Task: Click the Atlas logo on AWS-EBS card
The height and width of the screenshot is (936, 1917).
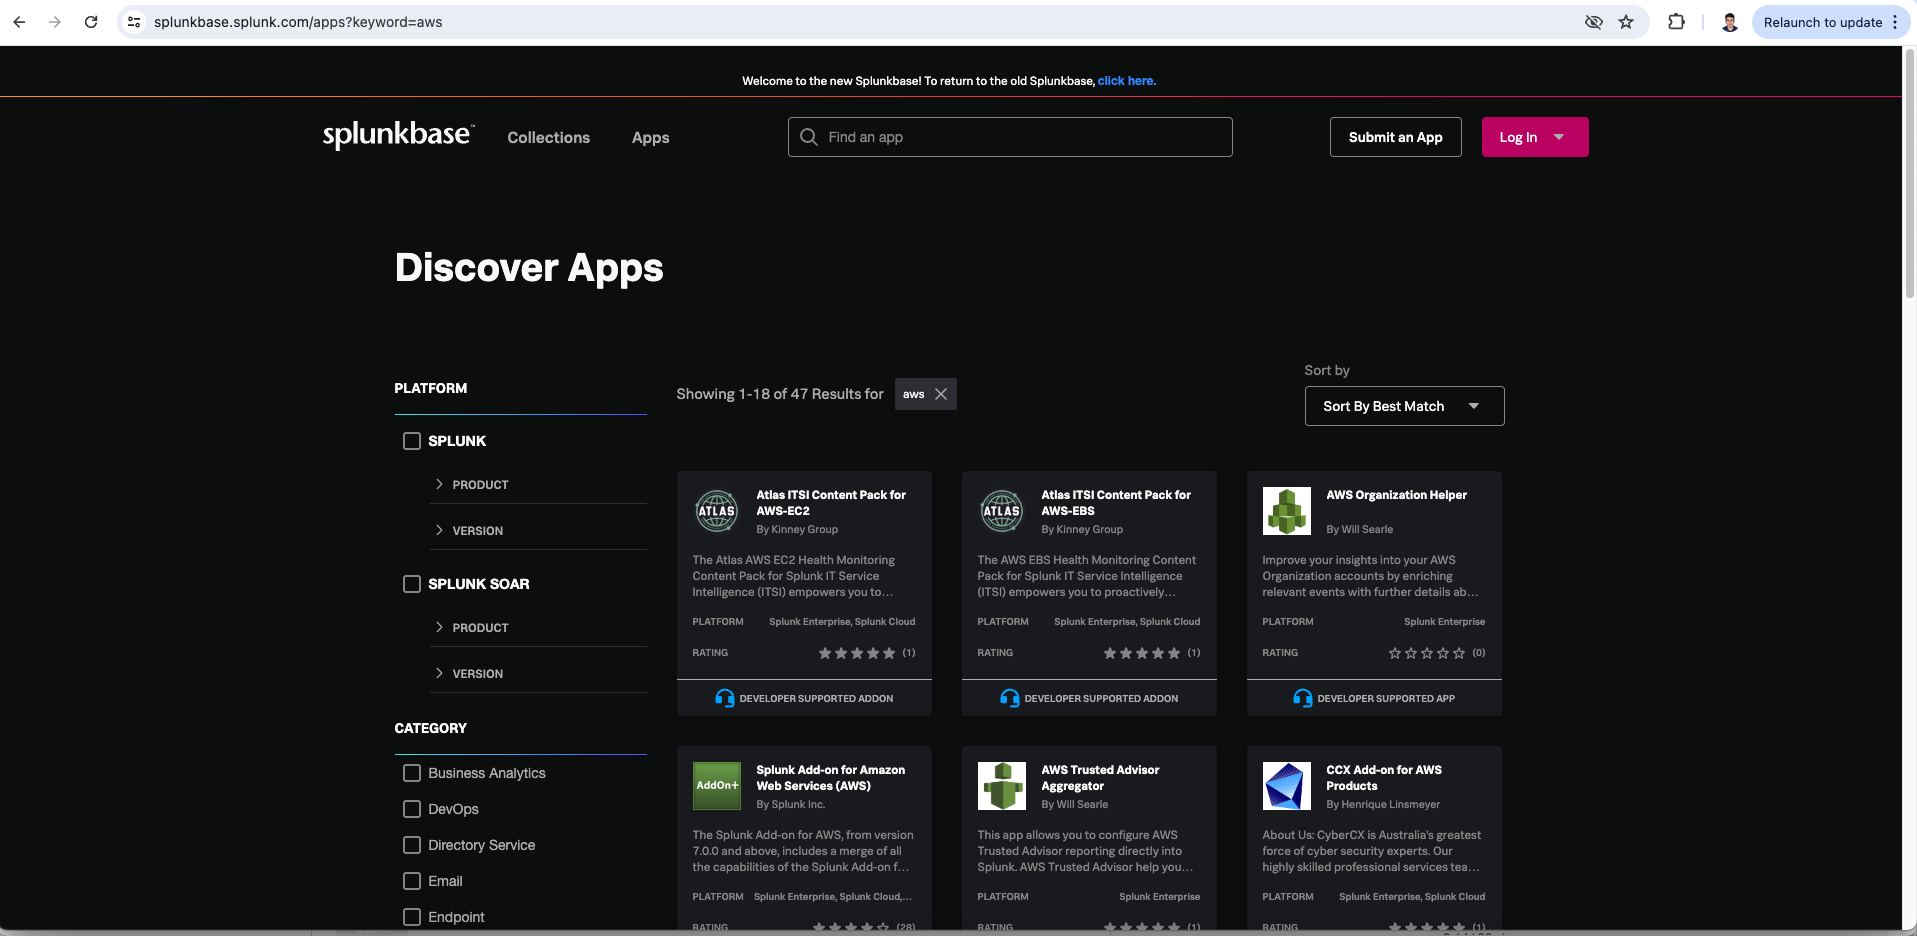Action: click(x=1002, y=511)
